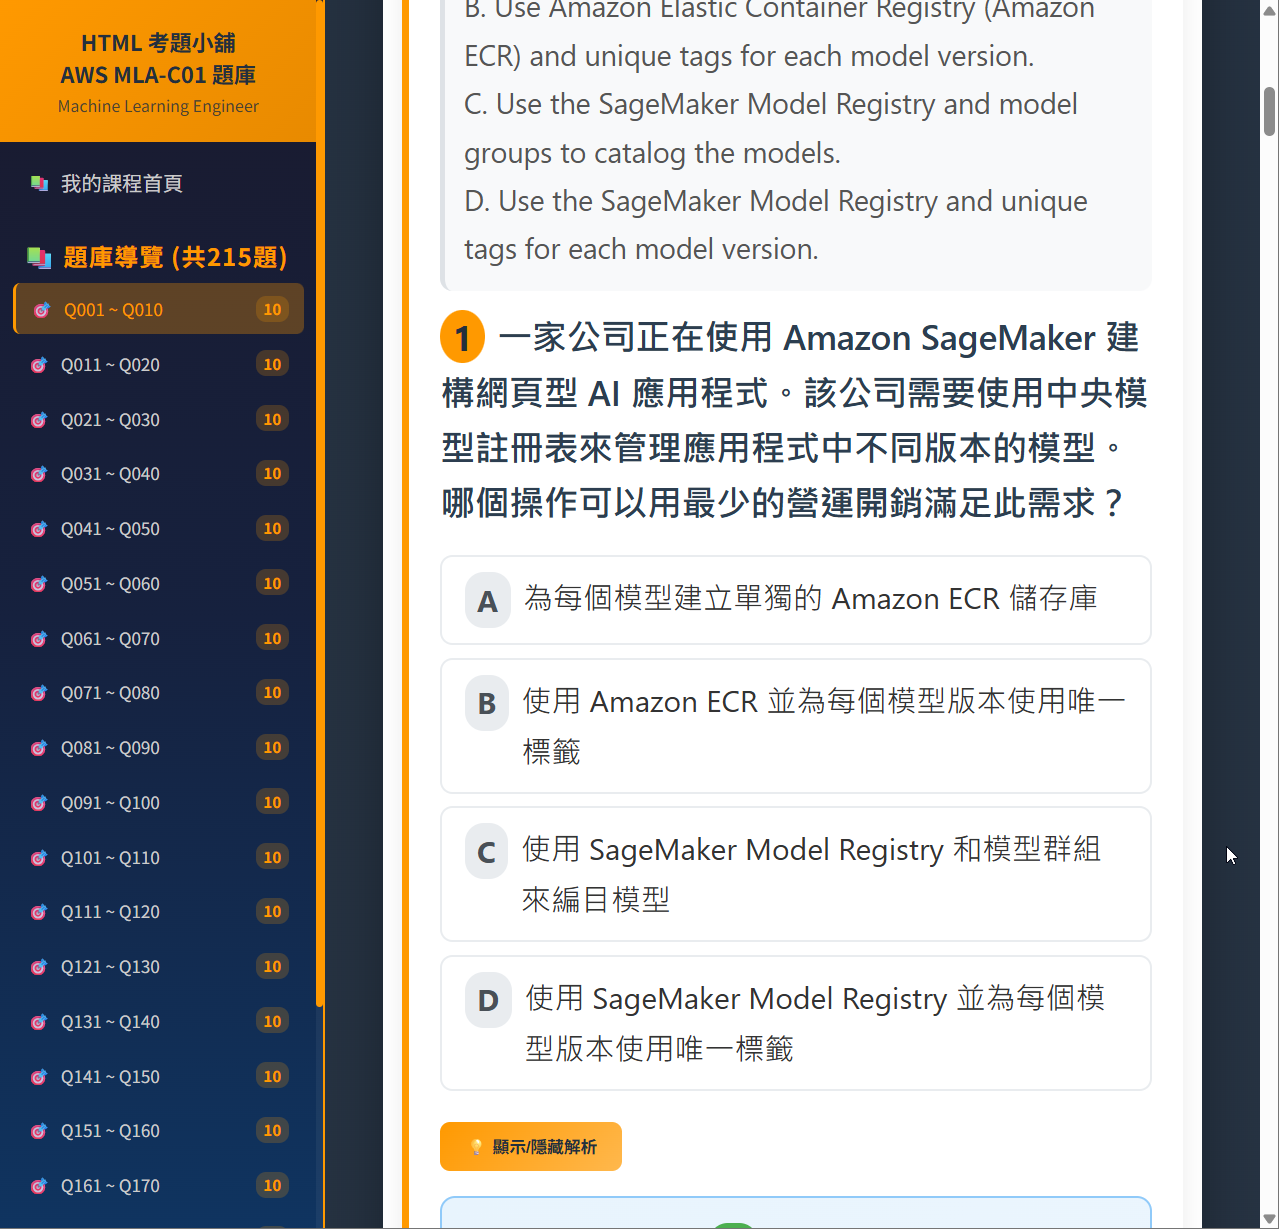Click the sidebar orange scrollbar

click(x=319, y=504)
